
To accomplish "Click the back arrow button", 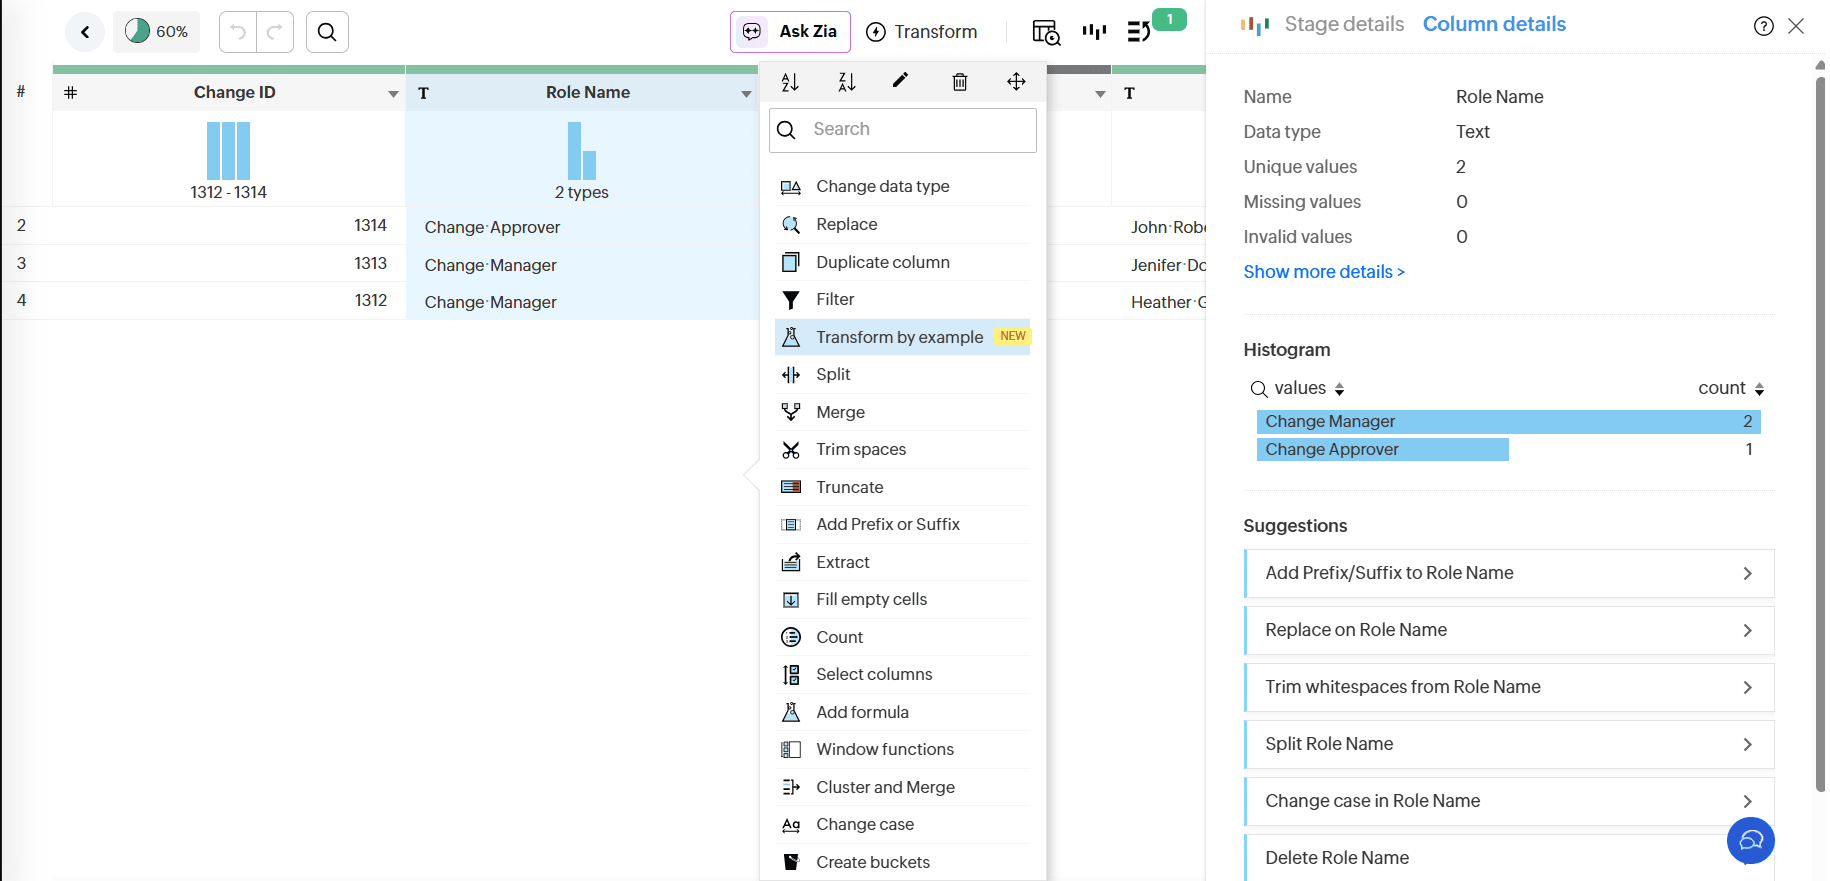I will click(x=85, y=32).
